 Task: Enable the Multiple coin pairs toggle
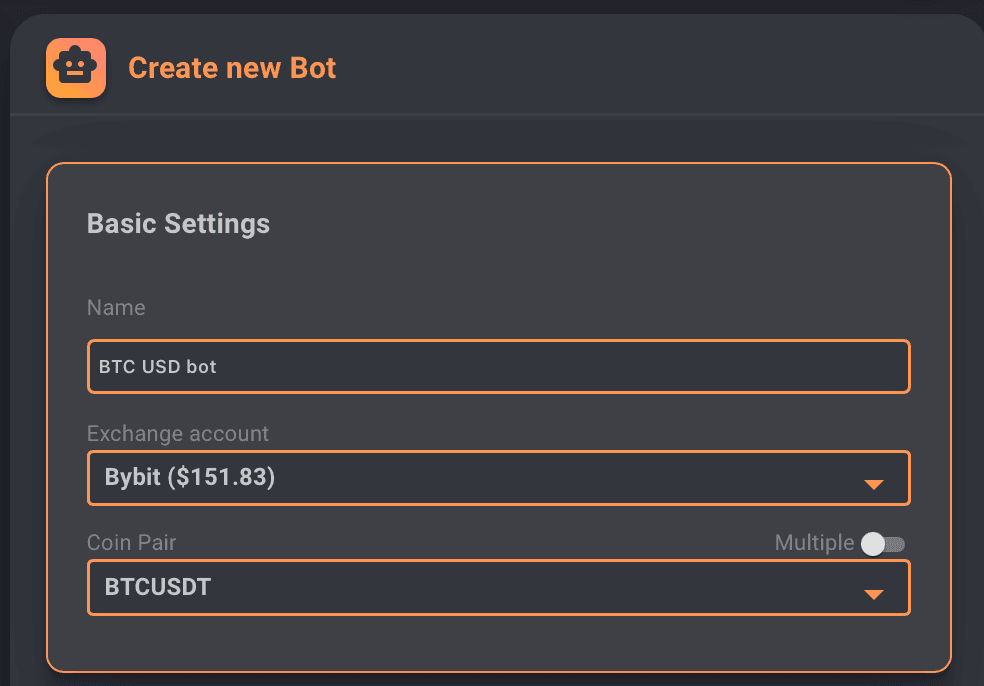click(883, 544)
